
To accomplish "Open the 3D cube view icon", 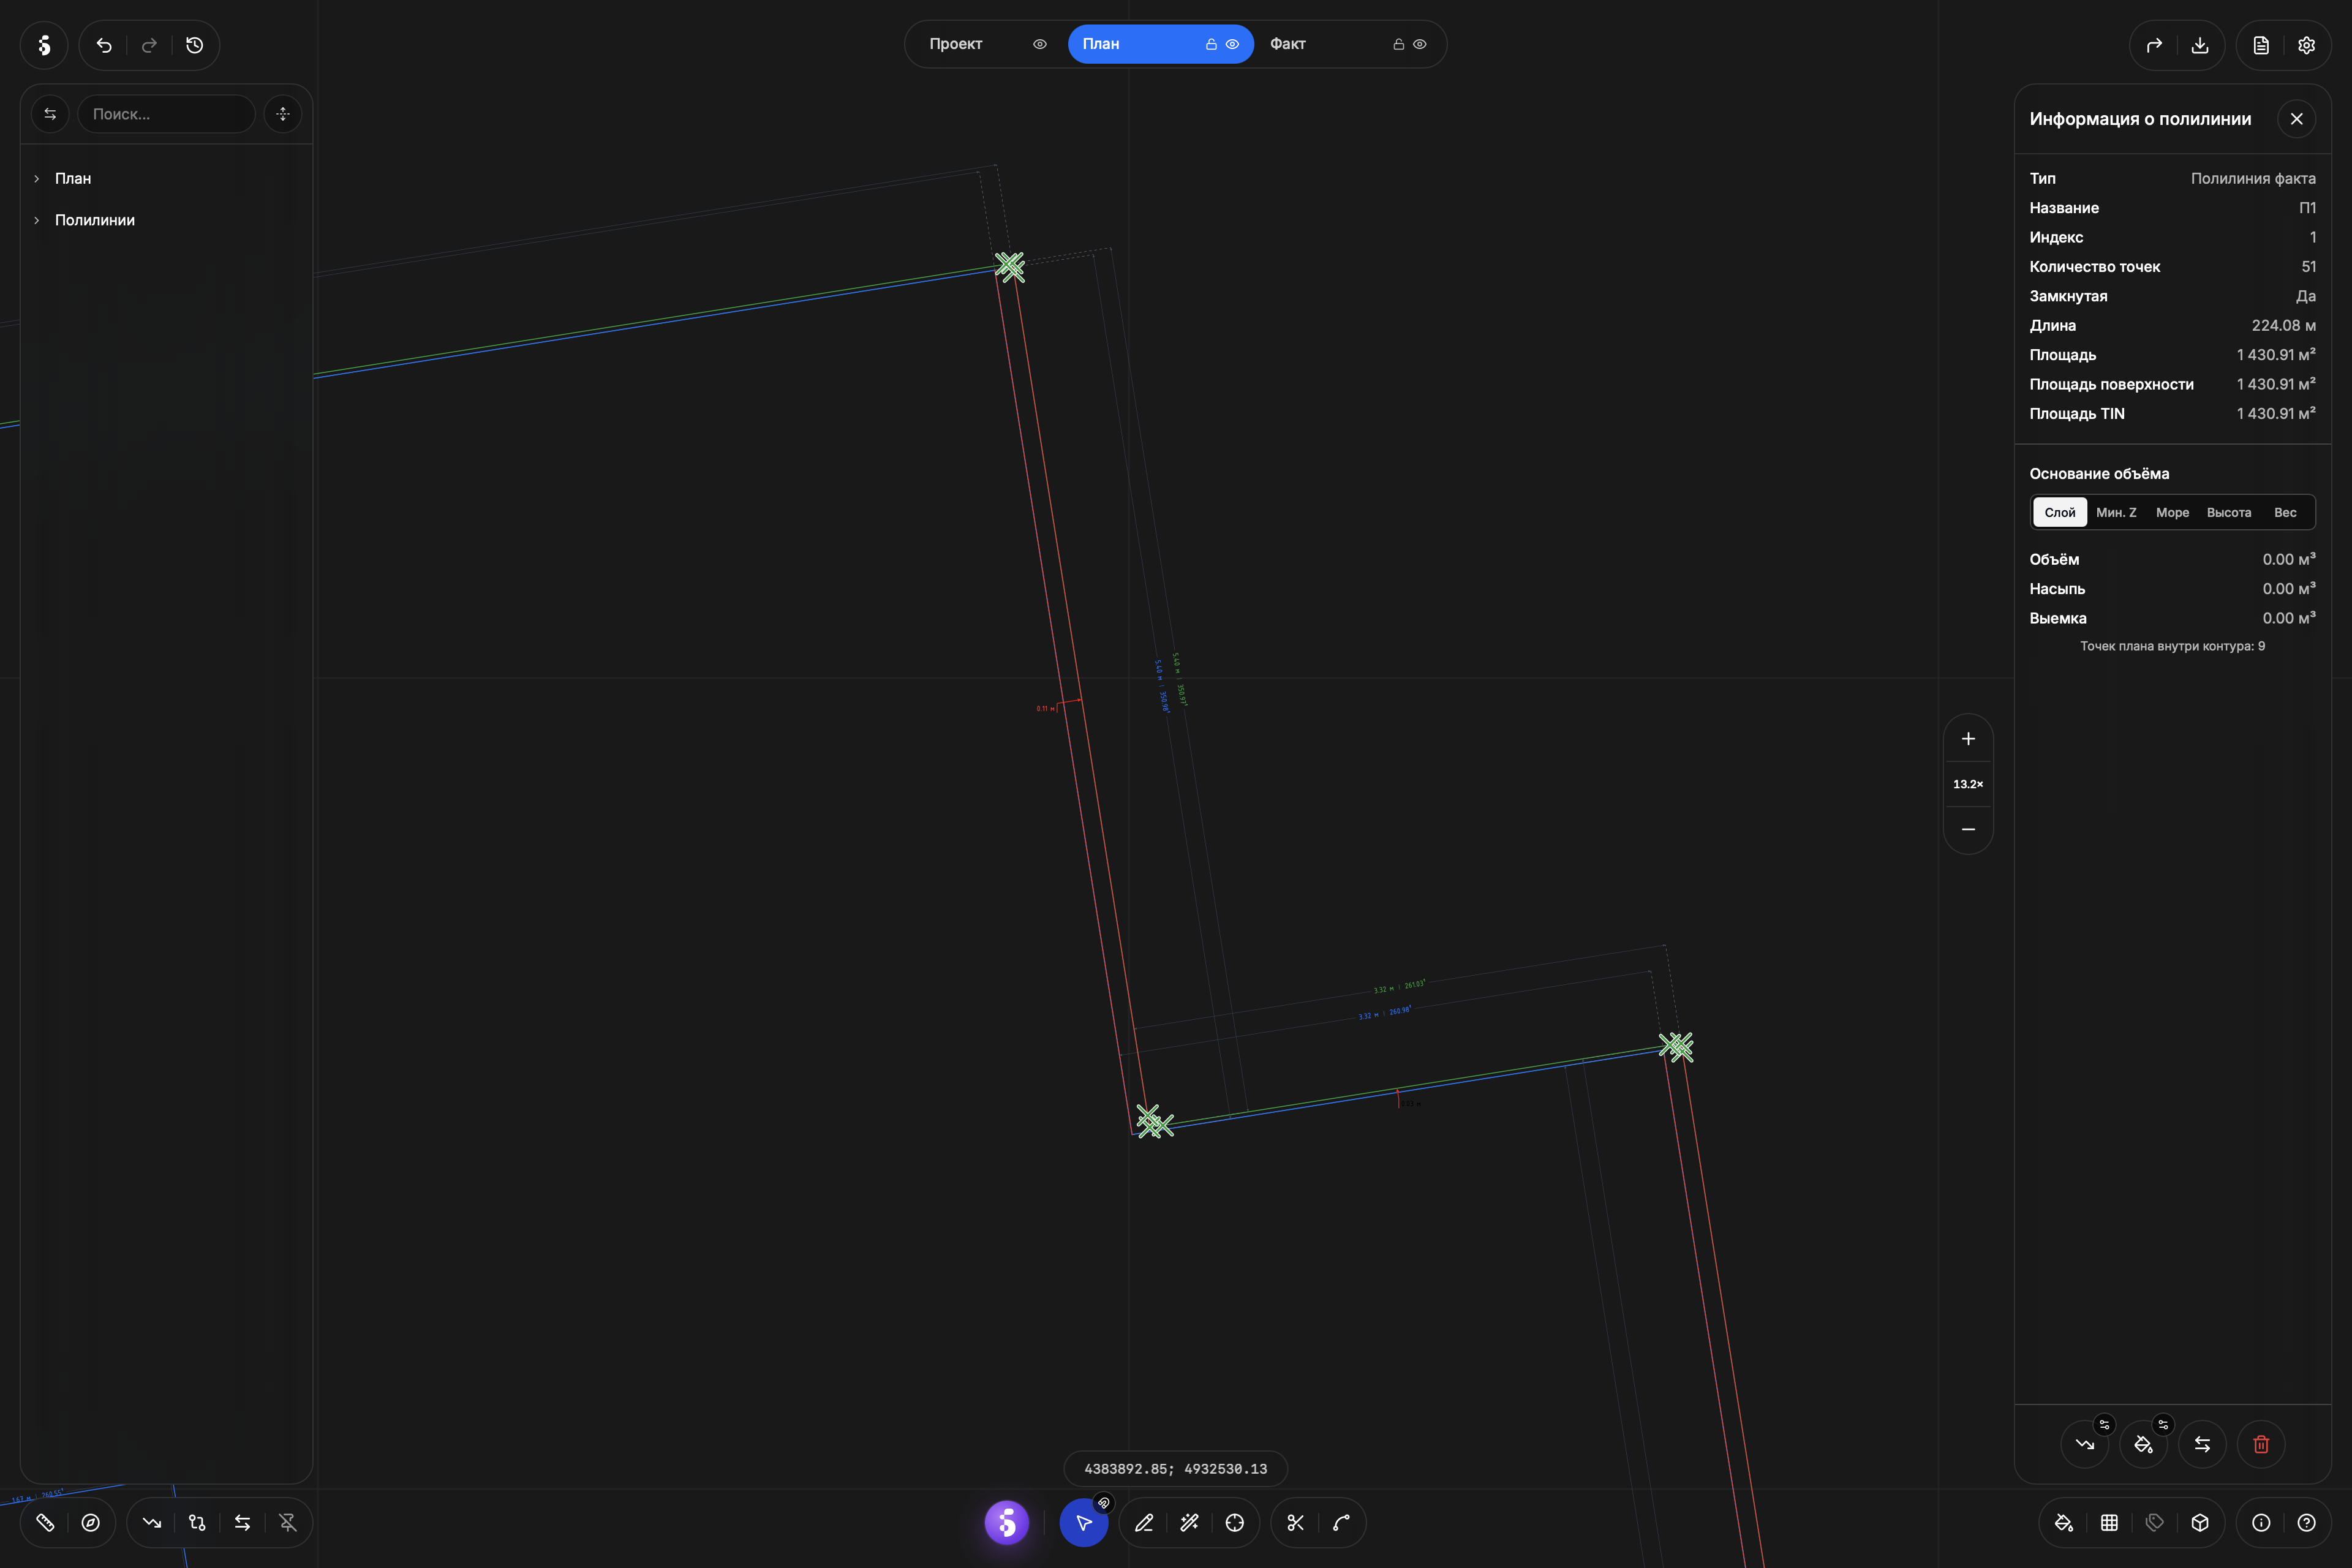I will (2199, 1522).
